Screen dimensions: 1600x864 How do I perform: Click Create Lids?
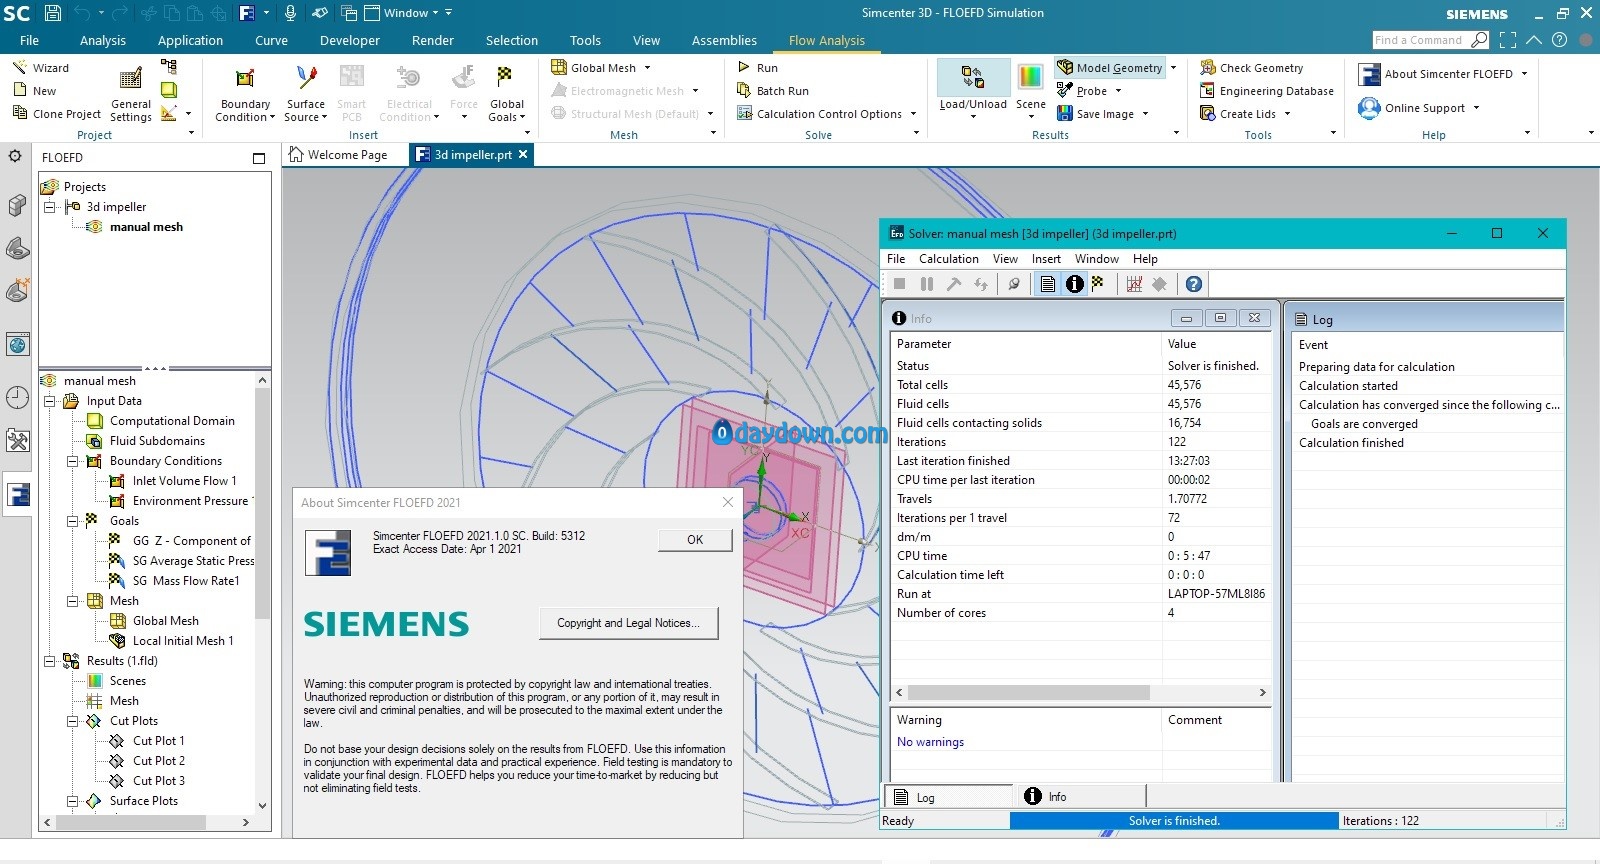pyautogui.click(x=1238, y=114)
